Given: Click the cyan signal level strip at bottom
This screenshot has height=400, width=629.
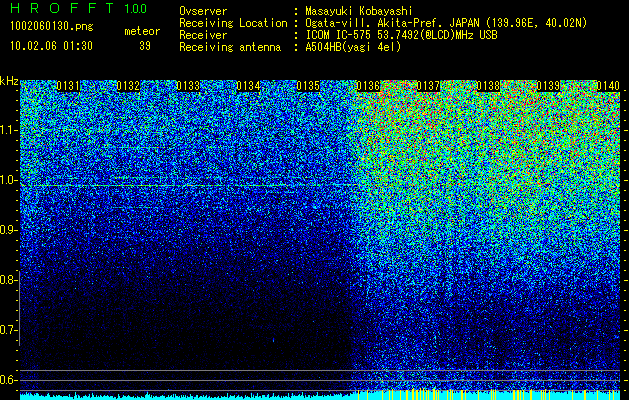Looking at the screenshot, I should 320,395.
